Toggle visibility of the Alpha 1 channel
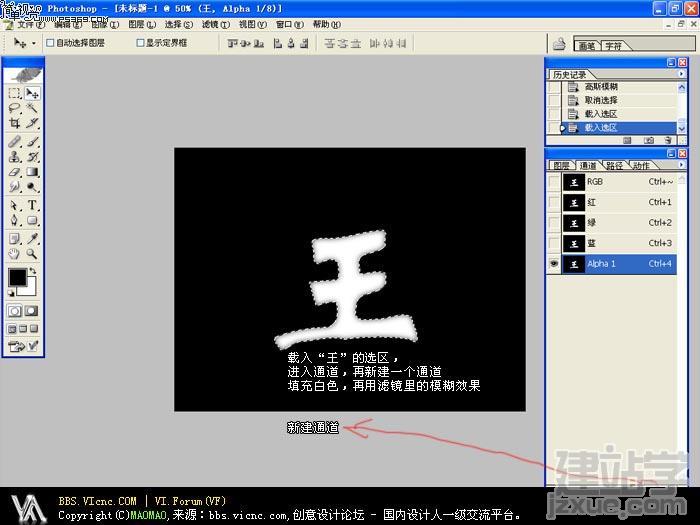The width and height of the screenshot is (700, 525). point(554,264)
